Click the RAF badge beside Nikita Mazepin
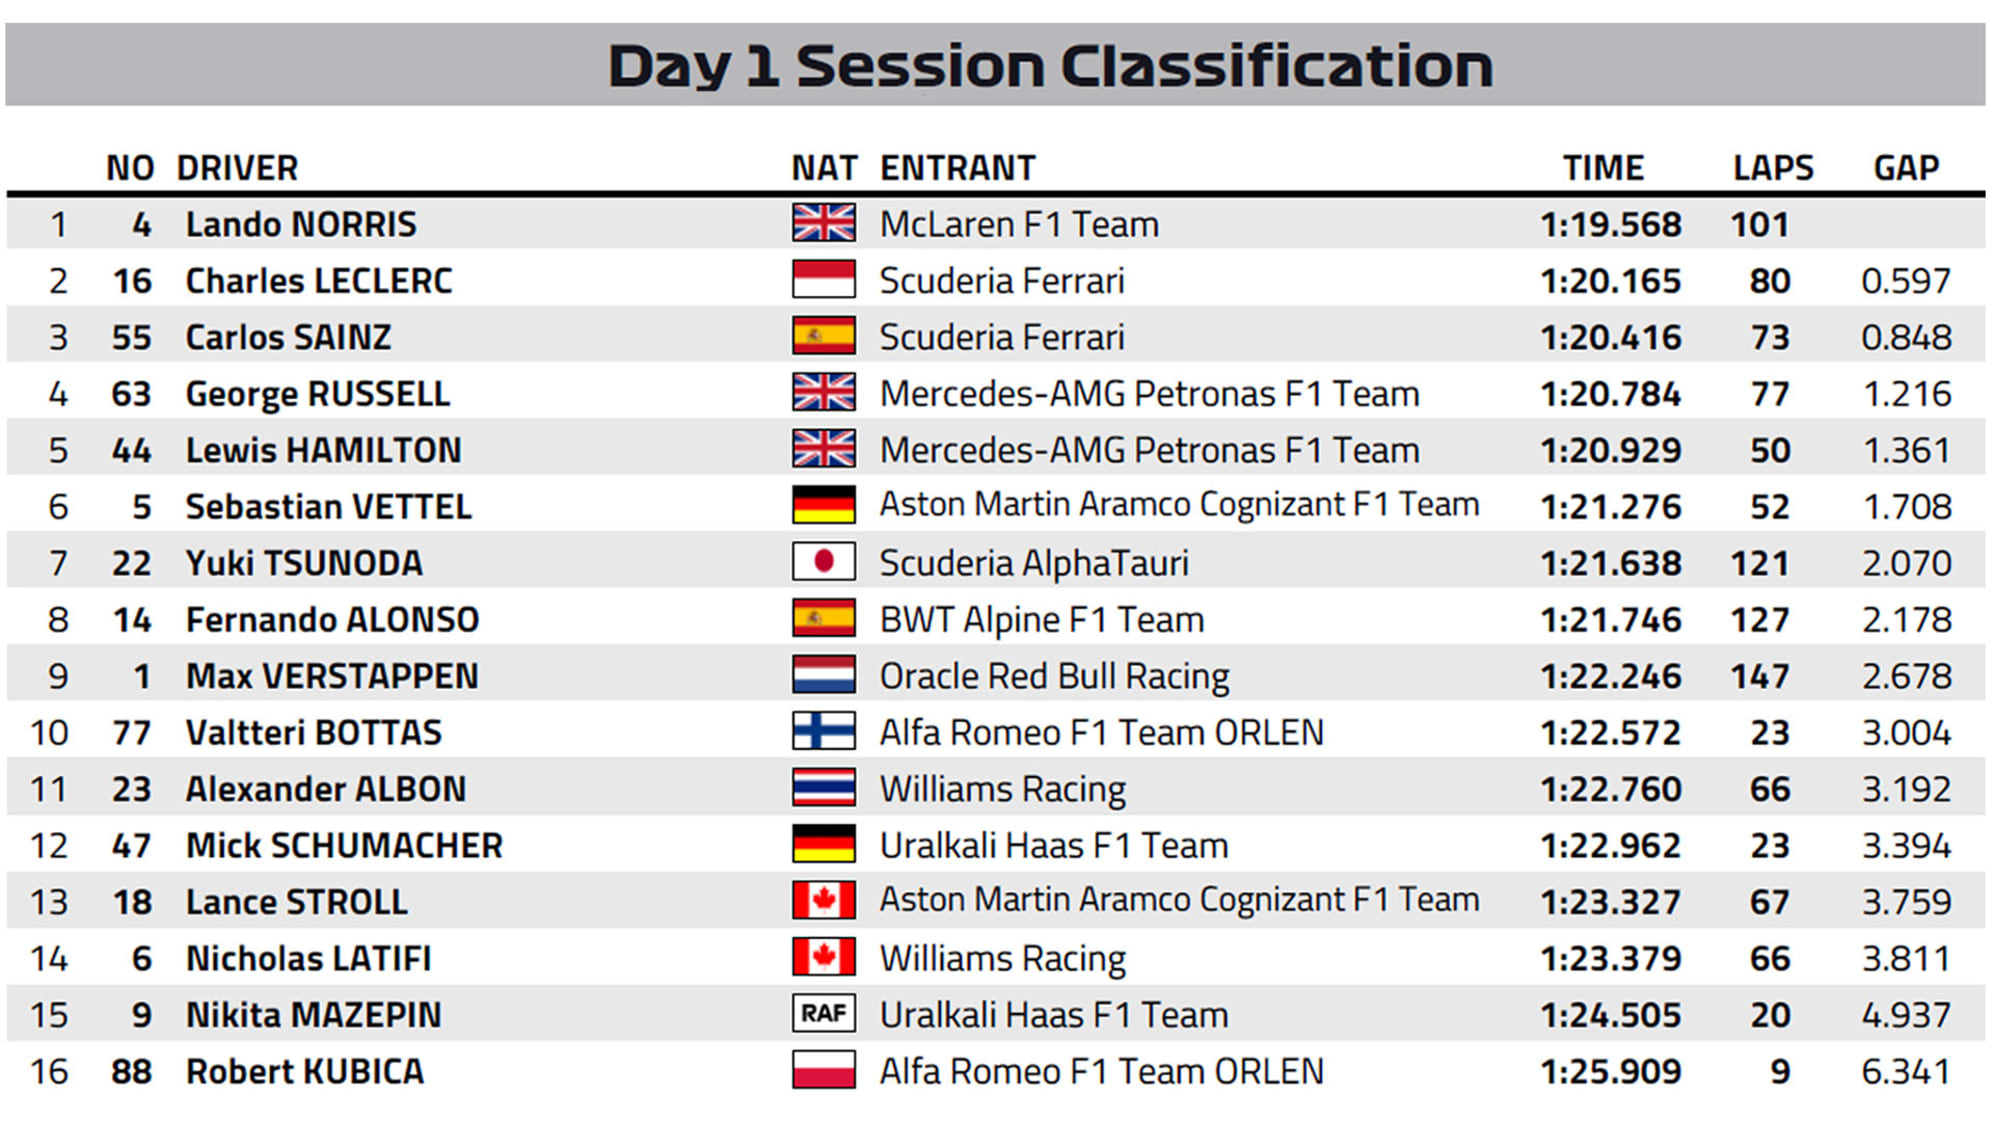Viewport: 1994px width, 1122px height. [823, 1014]
